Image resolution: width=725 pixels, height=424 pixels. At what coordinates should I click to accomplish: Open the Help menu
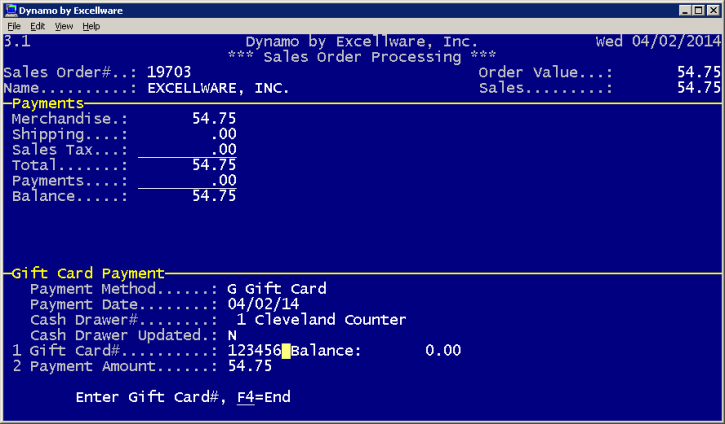(x=91, y=26)
